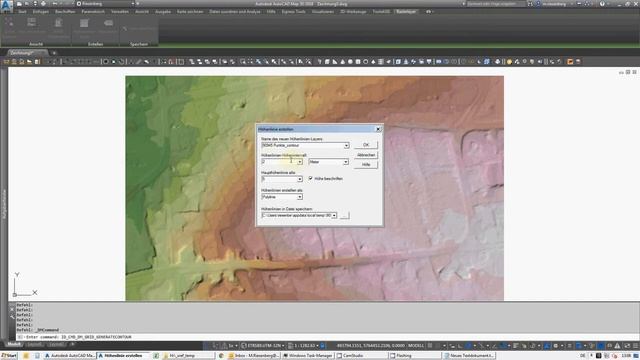Click the Abbrechen button in the dialog

[x=366, y=155]
